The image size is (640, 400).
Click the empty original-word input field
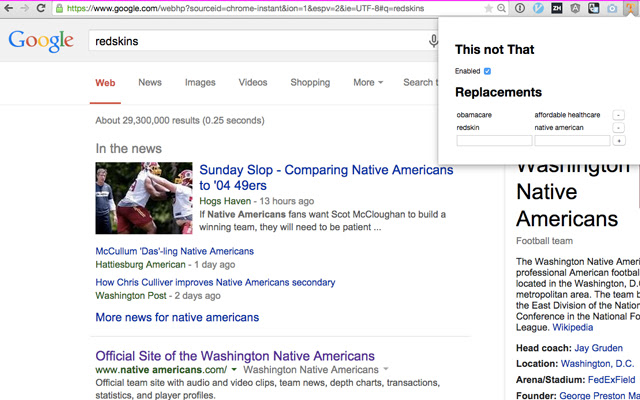pyautogui.click(x=494, y=141)
